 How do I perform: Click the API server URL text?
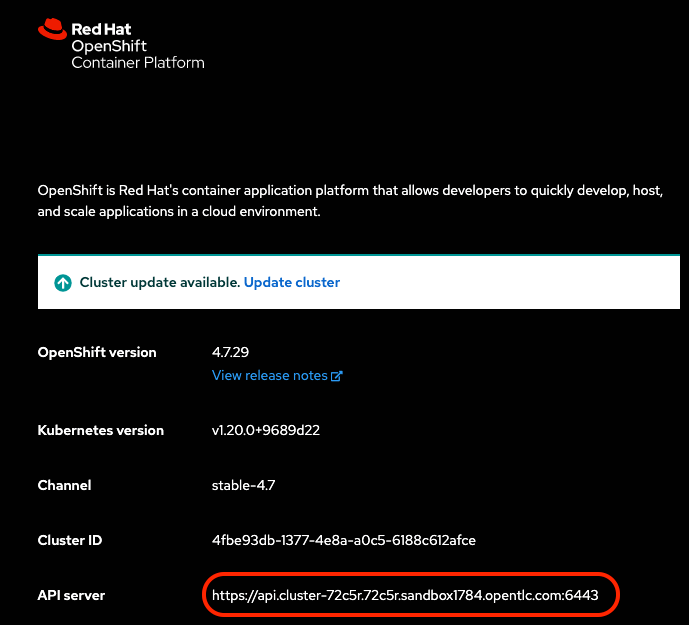(405, 596)
